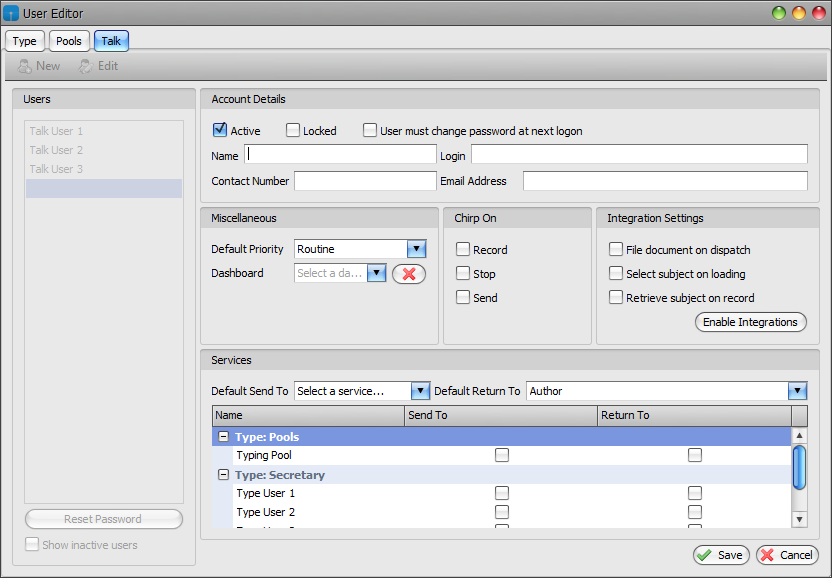This screenshot has height=578, width=832.
Task: Click the New user toolbar icon
Action: click(24, 66)
